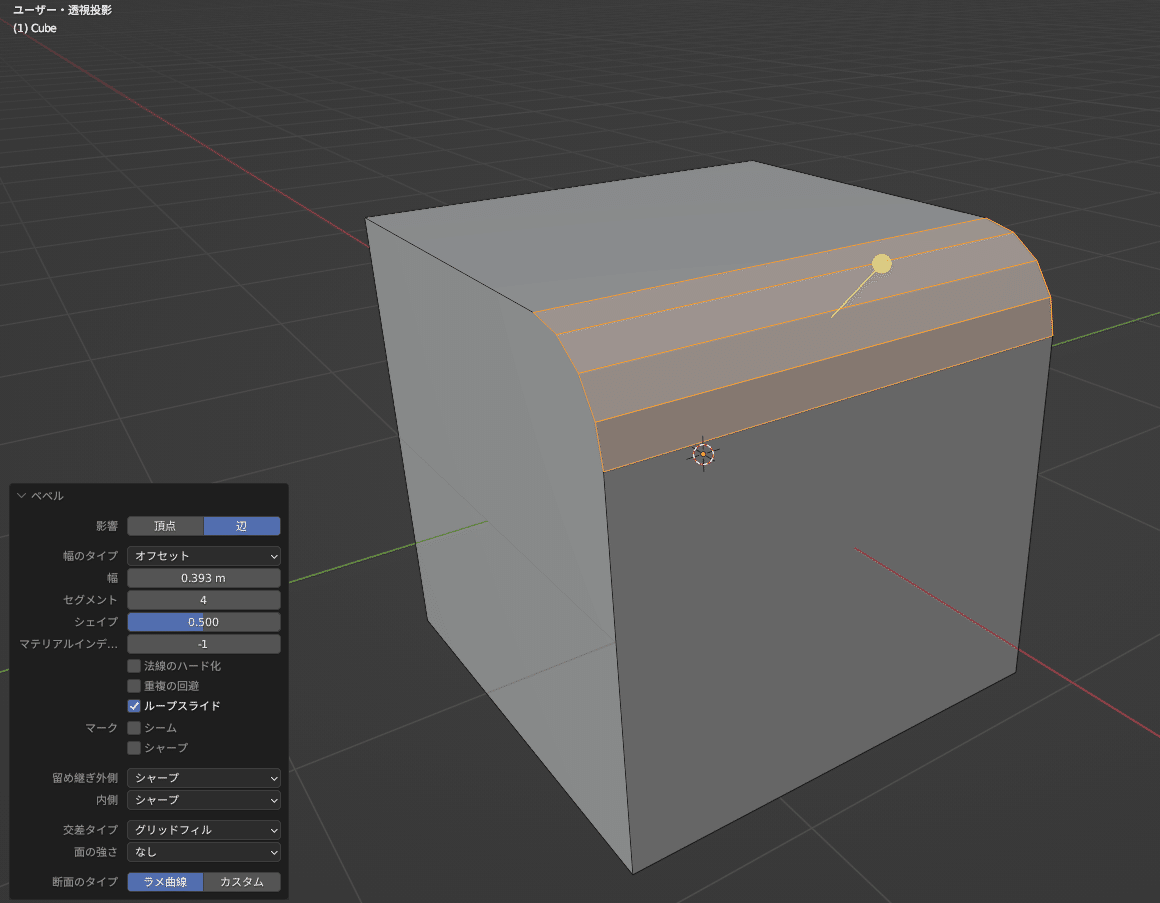Enable 法線のハード化 checkbox
This screenshot has height=903, width=1160.
click(x=134, y=666)
